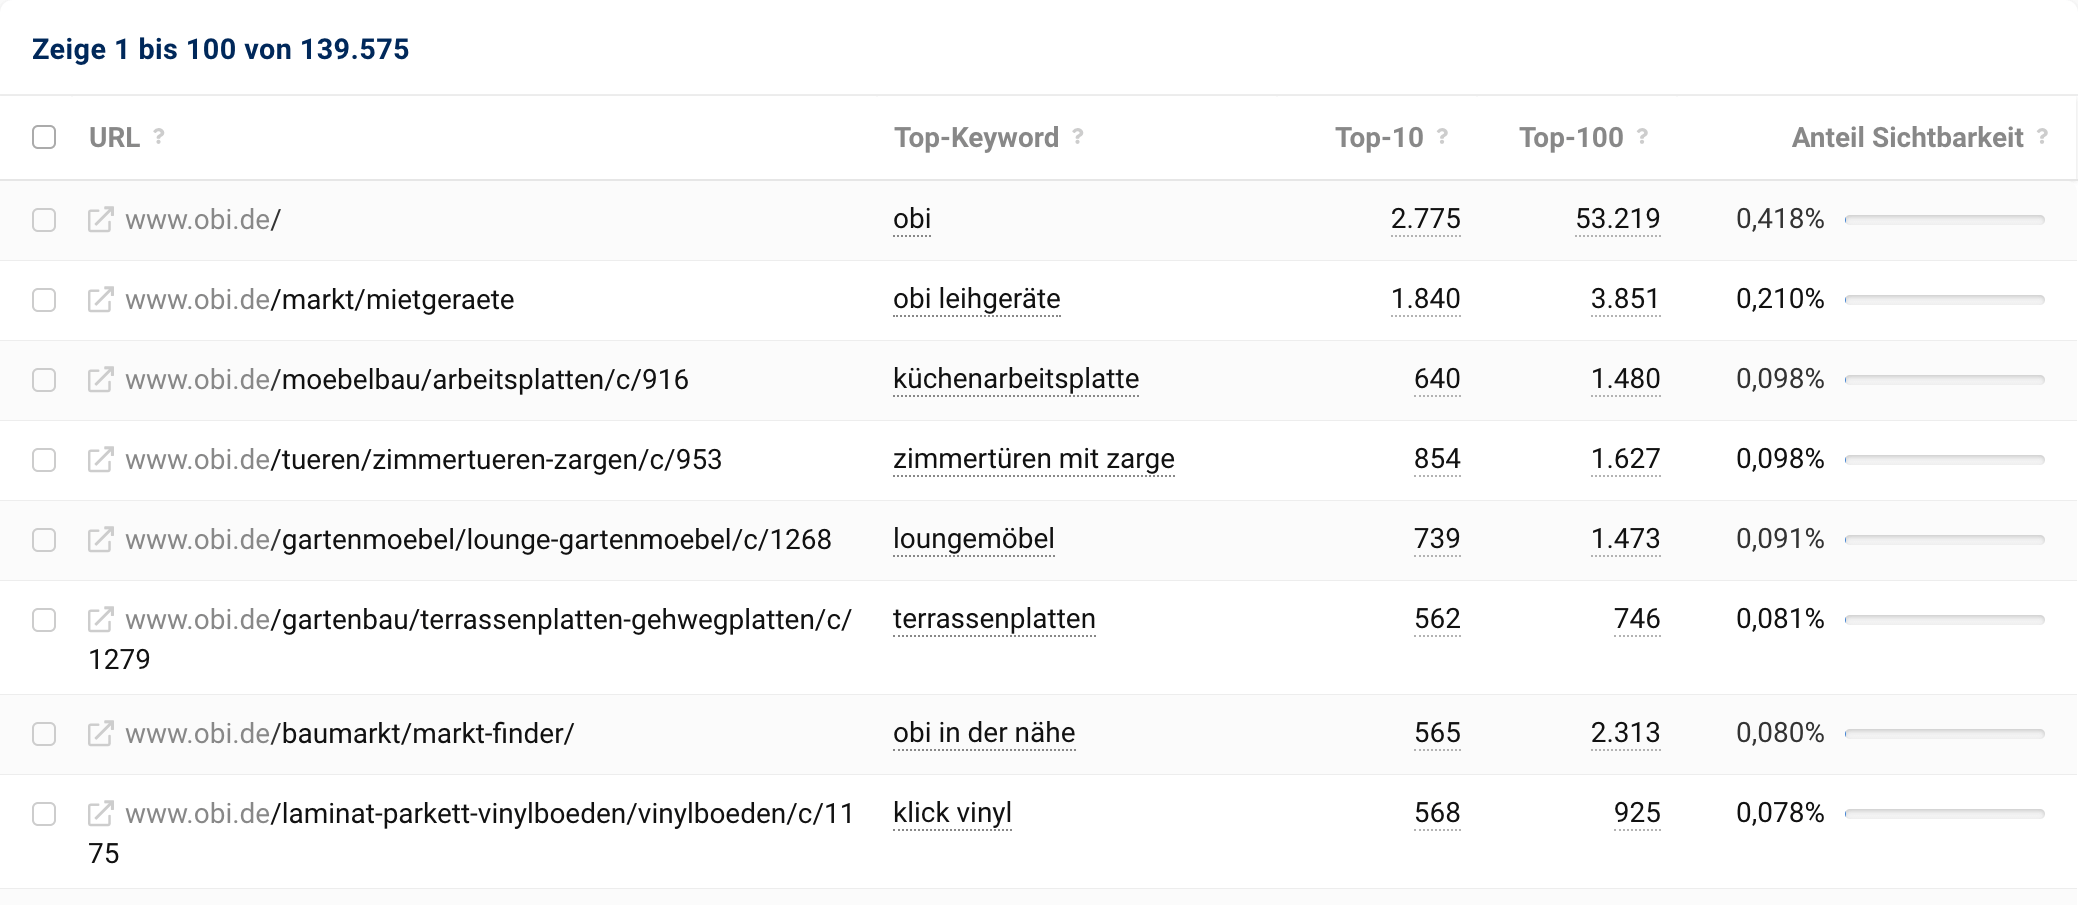Click help question mark next to Top-Keyword
Viewport: 2078px width, 905px height.
click(1078, 136)
